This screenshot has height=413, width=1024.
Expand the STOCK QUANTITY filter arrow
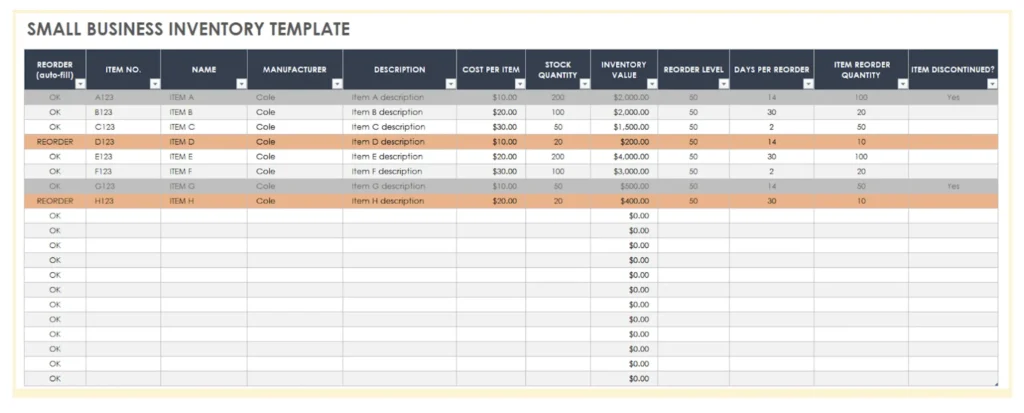(x=584, y=84)
